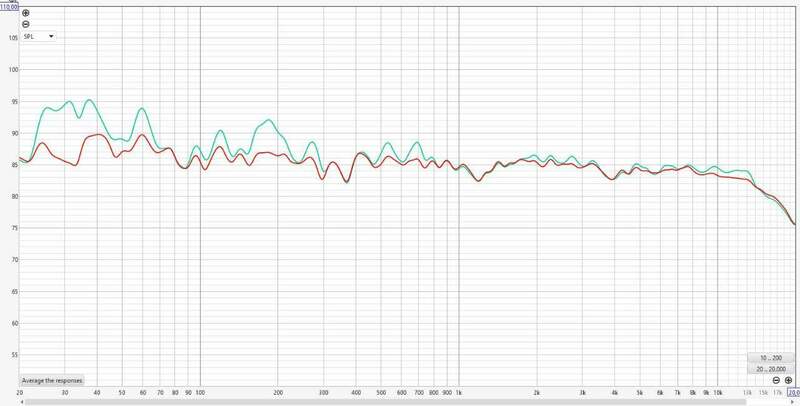Set frequency range to 20 .. 20,000

coord(770,369)
